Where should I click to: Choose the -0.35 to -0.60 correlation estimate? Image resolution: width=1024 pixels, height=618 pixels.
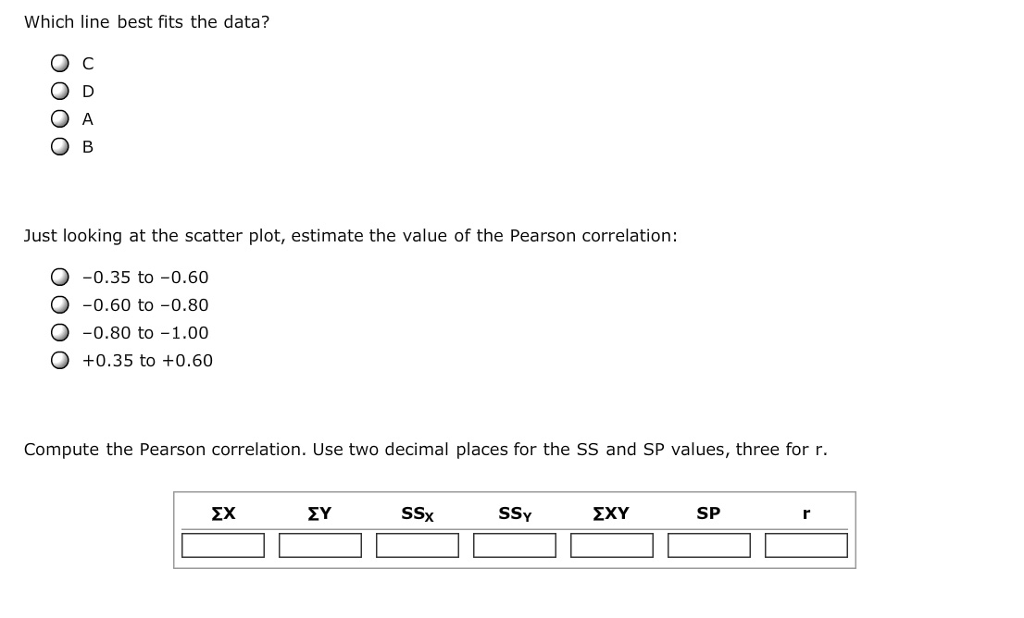(x=59, y=277)
